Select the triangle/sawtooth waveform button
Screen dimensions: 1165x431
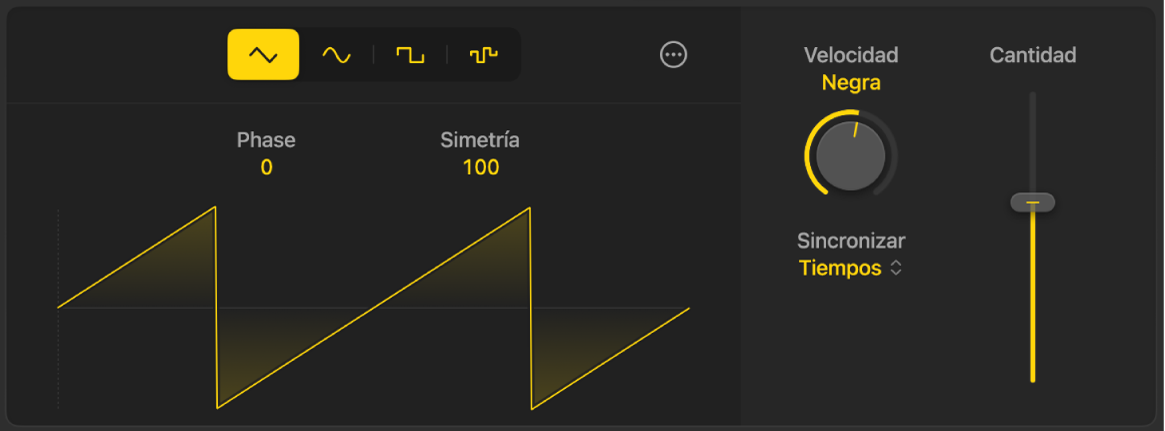tap(263, 55)
